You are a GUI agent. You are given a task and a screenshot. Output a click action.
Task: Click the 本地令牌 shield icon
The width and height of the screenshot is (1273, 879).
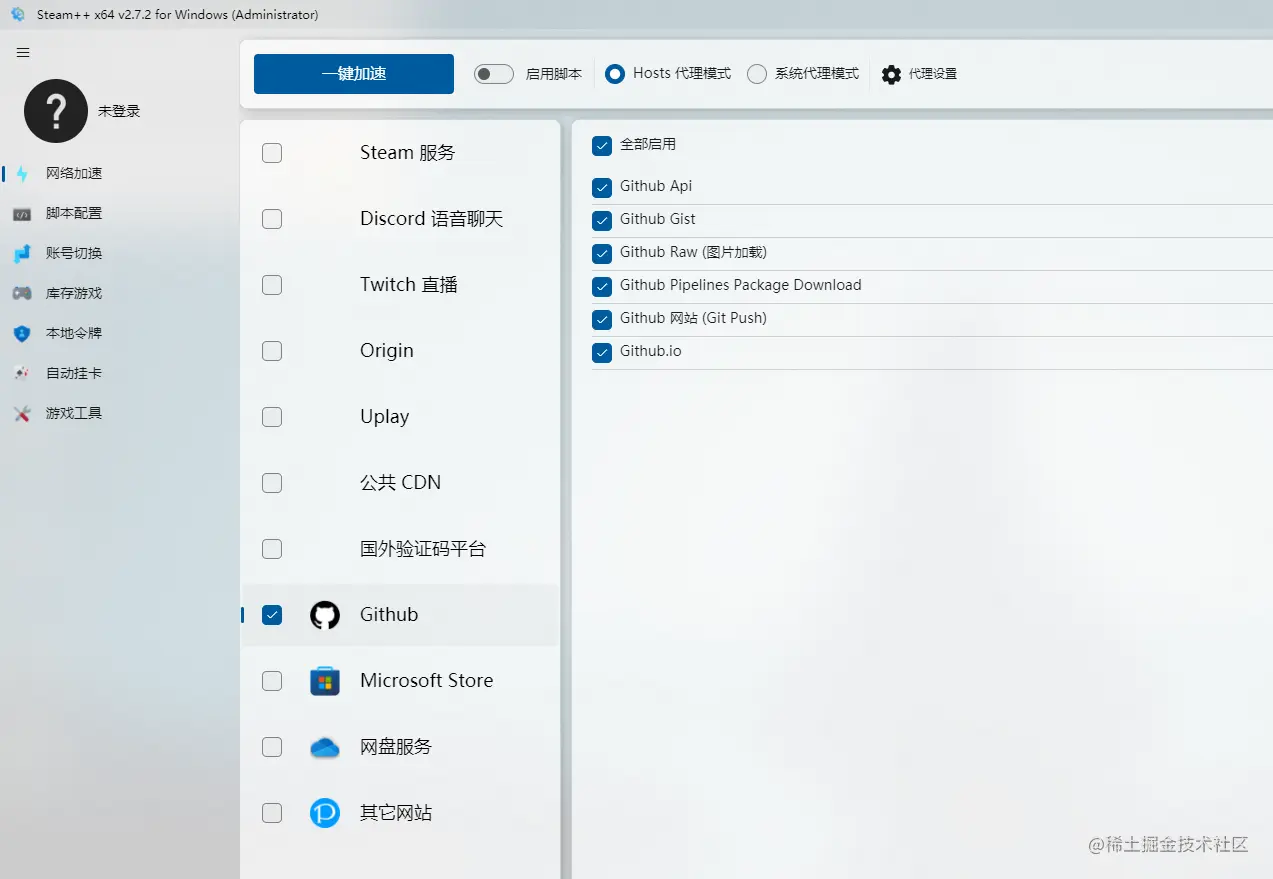coord(22,334)
